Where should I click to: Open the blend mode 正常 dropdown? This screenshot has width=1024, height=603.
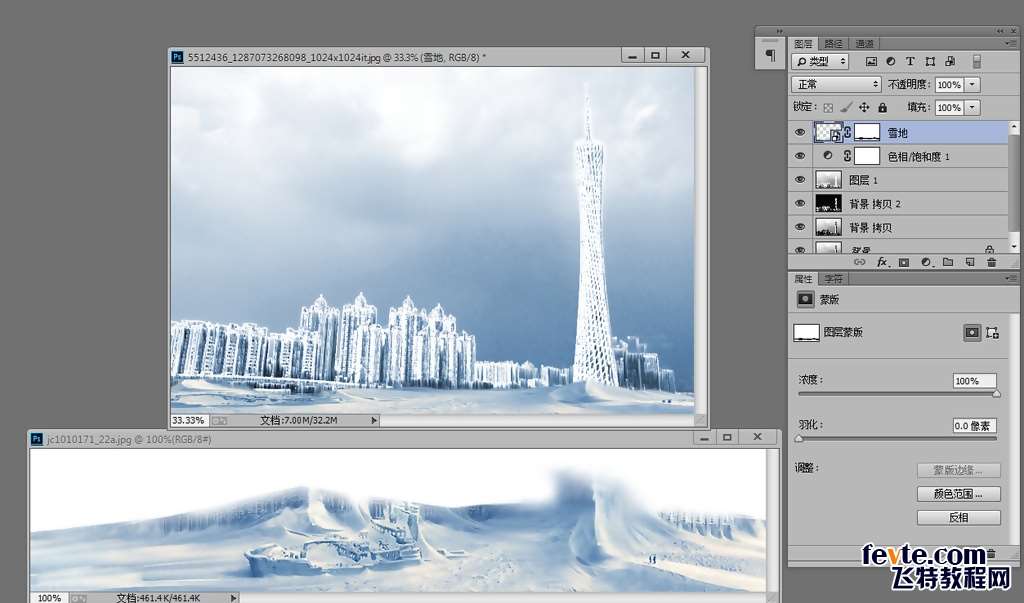pos(836,85)
